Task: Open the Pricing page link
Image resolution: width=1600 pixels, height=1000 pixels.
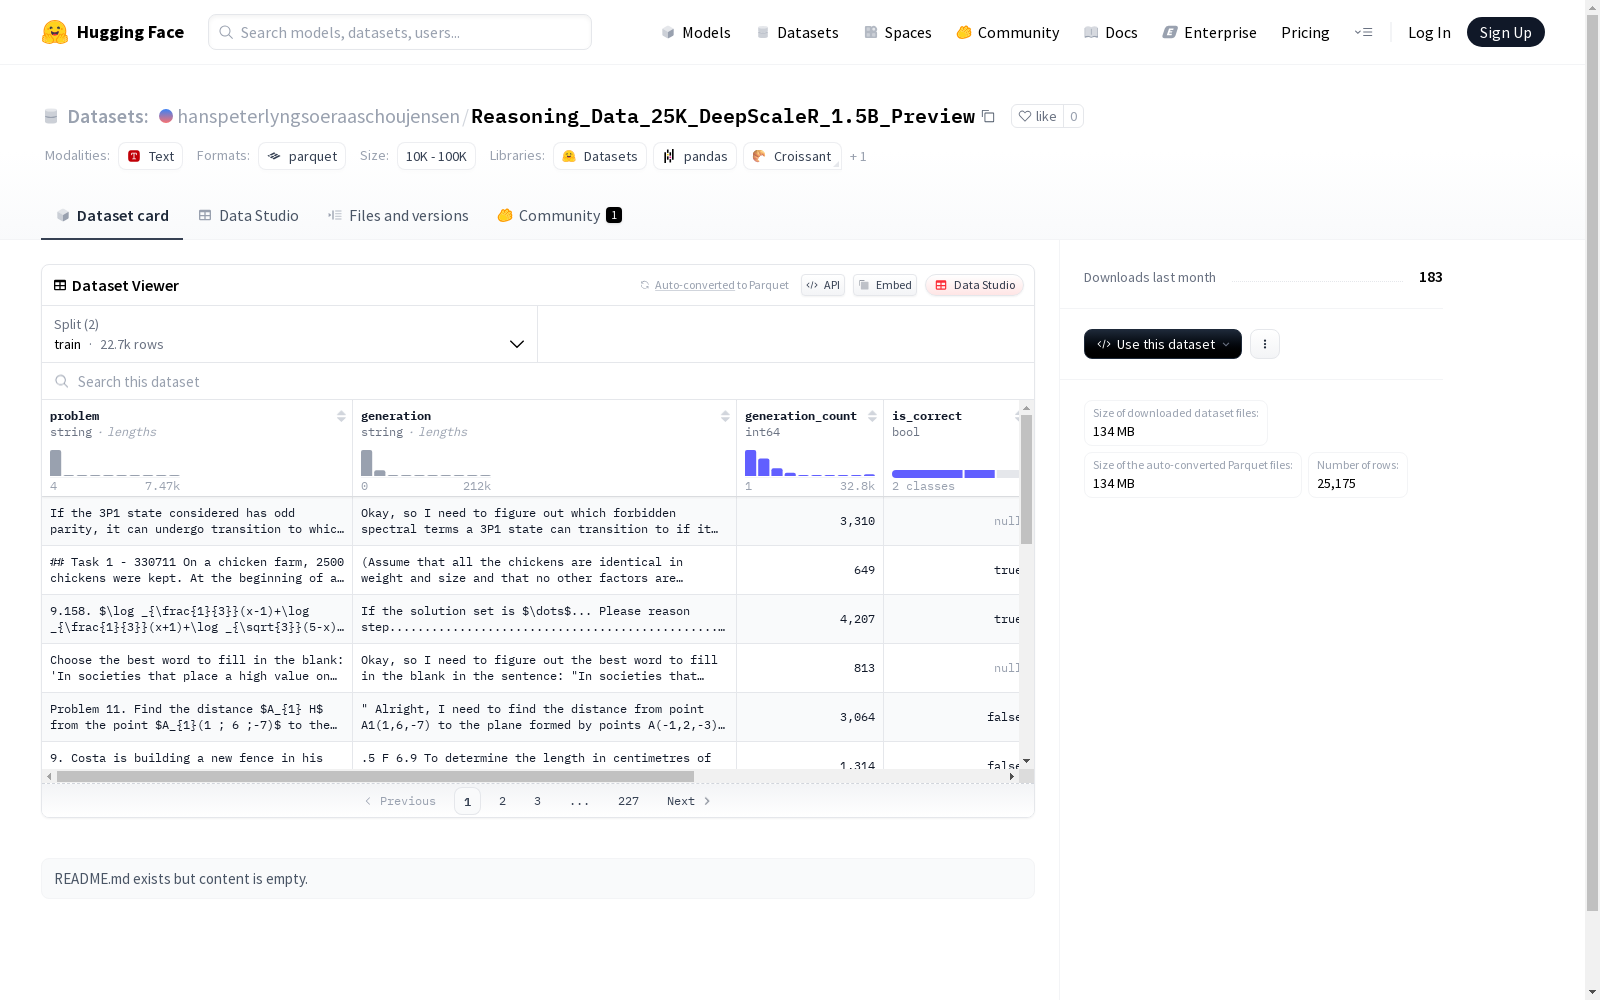Action: pos(1305,32)
